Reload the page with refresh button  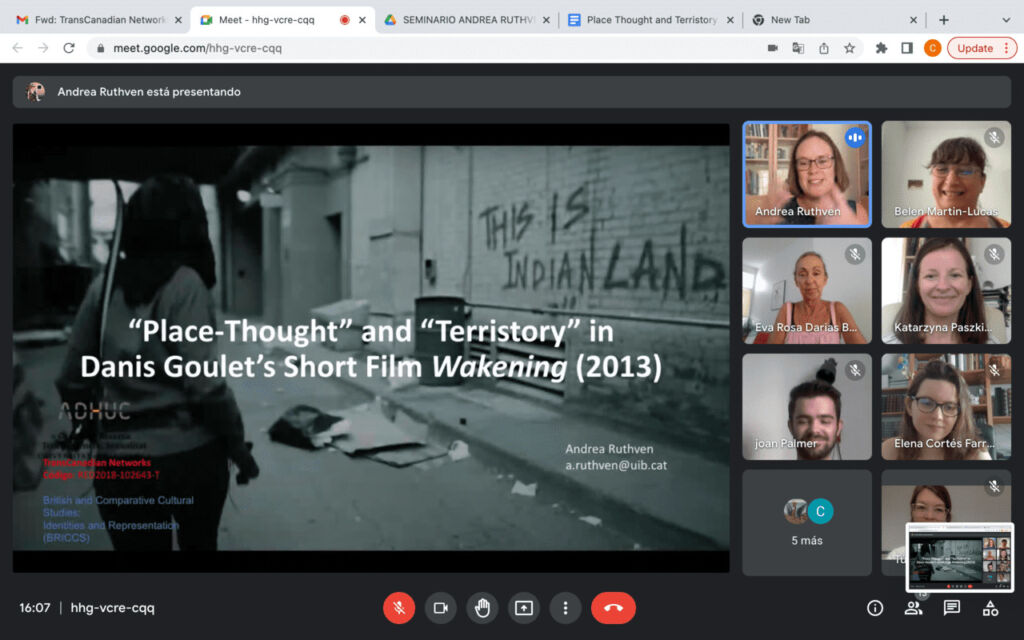(69, 48)
